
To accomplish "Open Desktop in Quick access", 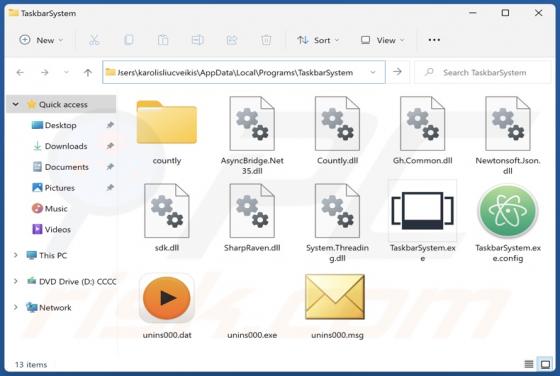I will (54, 125).
